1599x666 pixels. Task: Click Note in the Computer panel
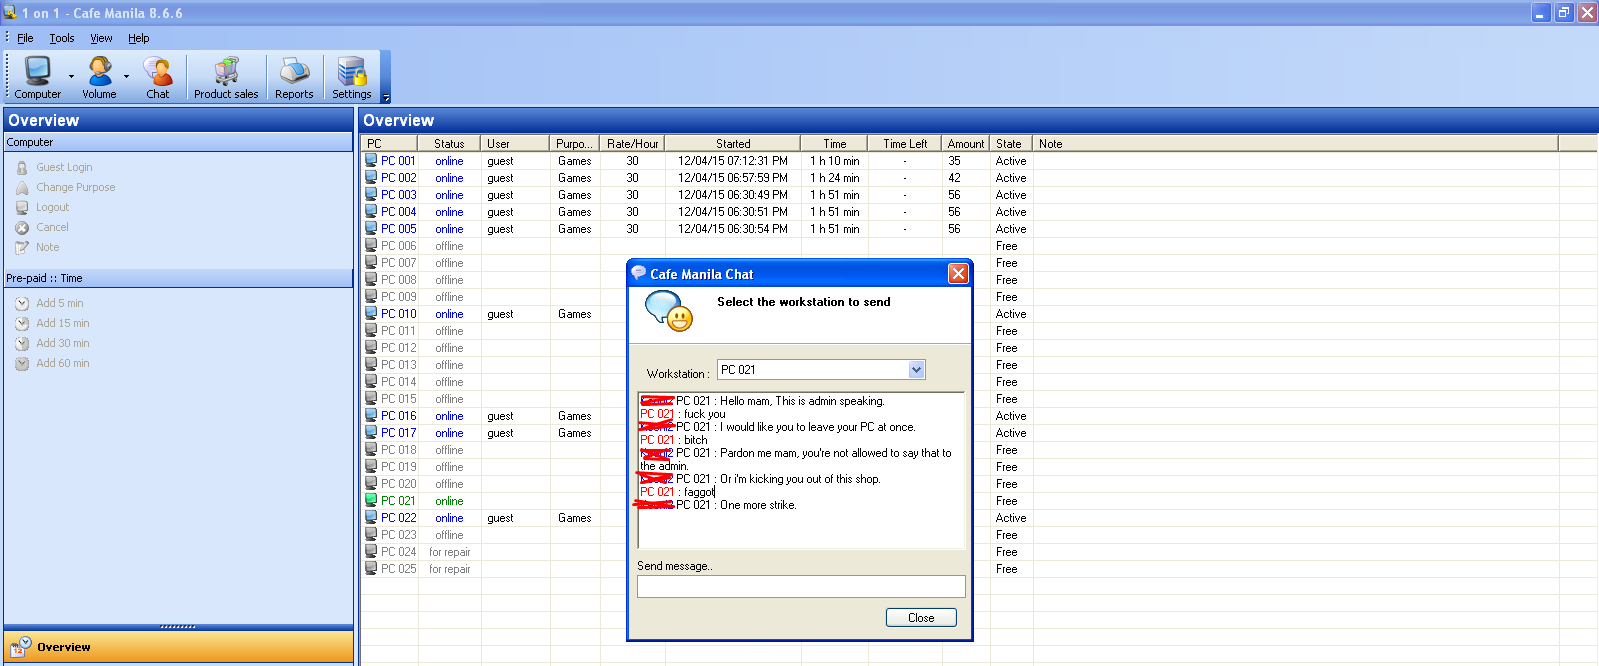[48, 247]
